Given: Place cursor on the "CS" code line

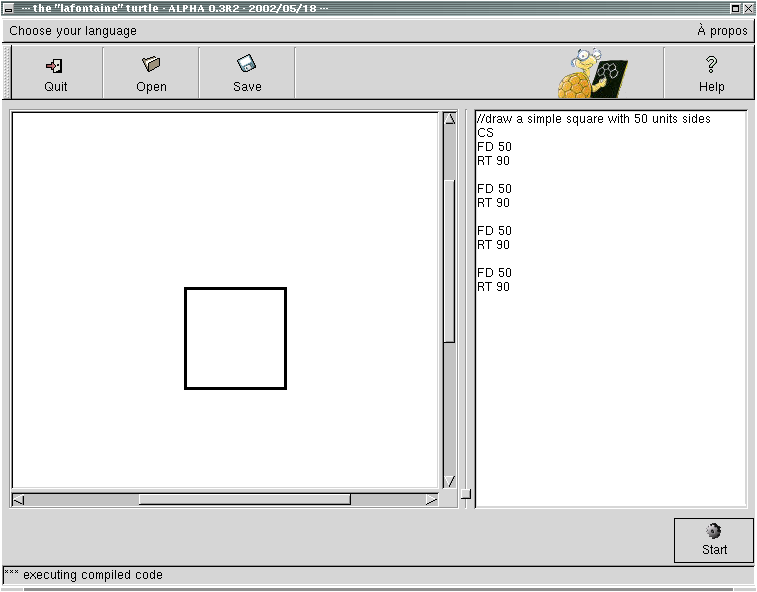Looking at the screenshot, I should [x=486, y=133].
